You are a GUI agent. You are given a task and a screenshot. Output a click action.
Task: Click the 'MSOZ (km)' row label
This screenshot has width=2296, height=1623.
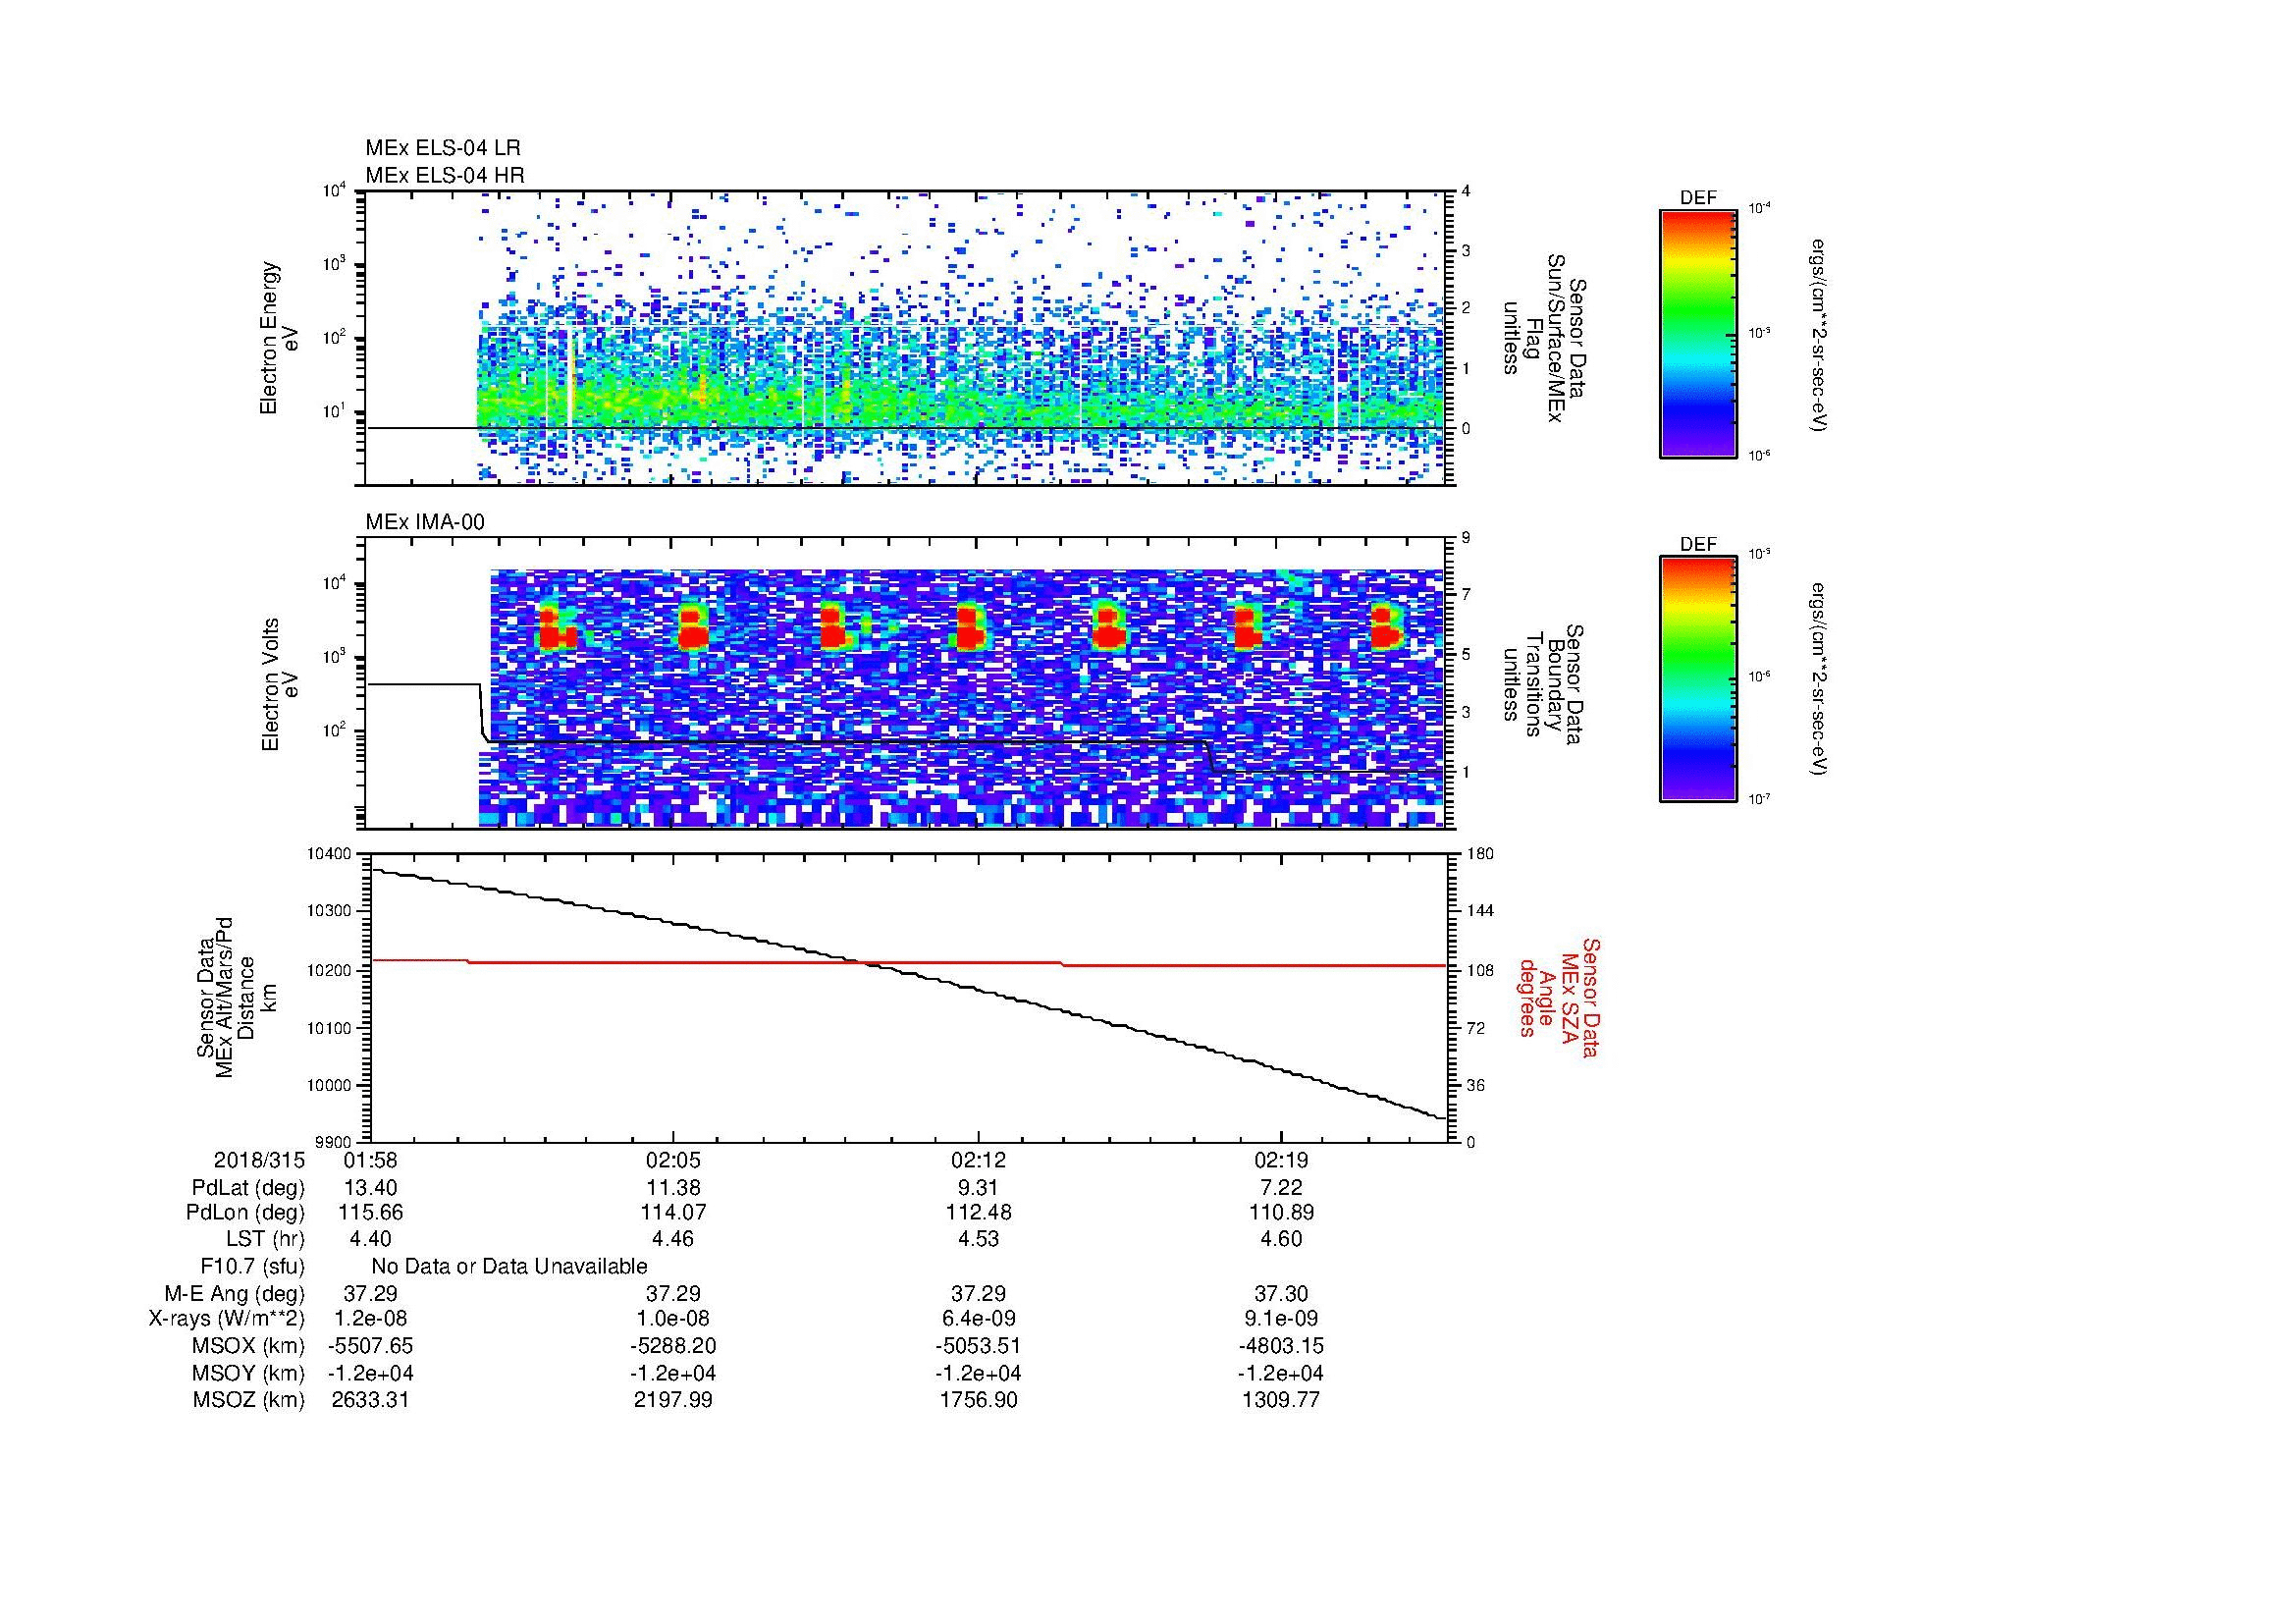tap(248, 1400)
